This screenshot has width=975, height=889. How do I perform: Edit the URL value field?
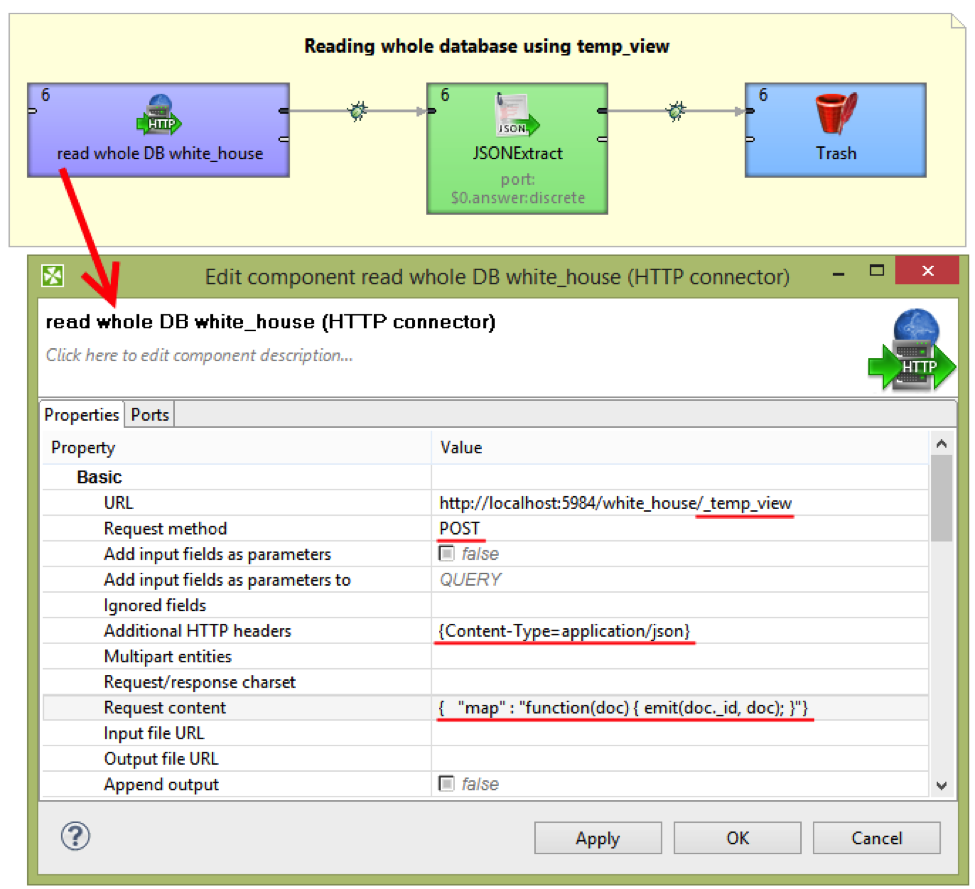tap(615, 503)
